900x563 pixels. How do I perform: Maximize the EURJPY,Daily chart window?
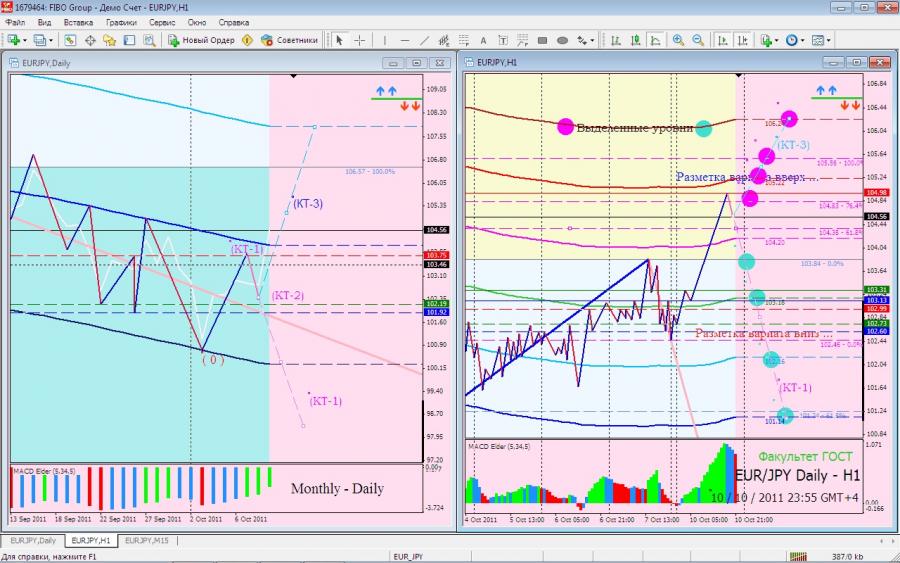[417, 63]
